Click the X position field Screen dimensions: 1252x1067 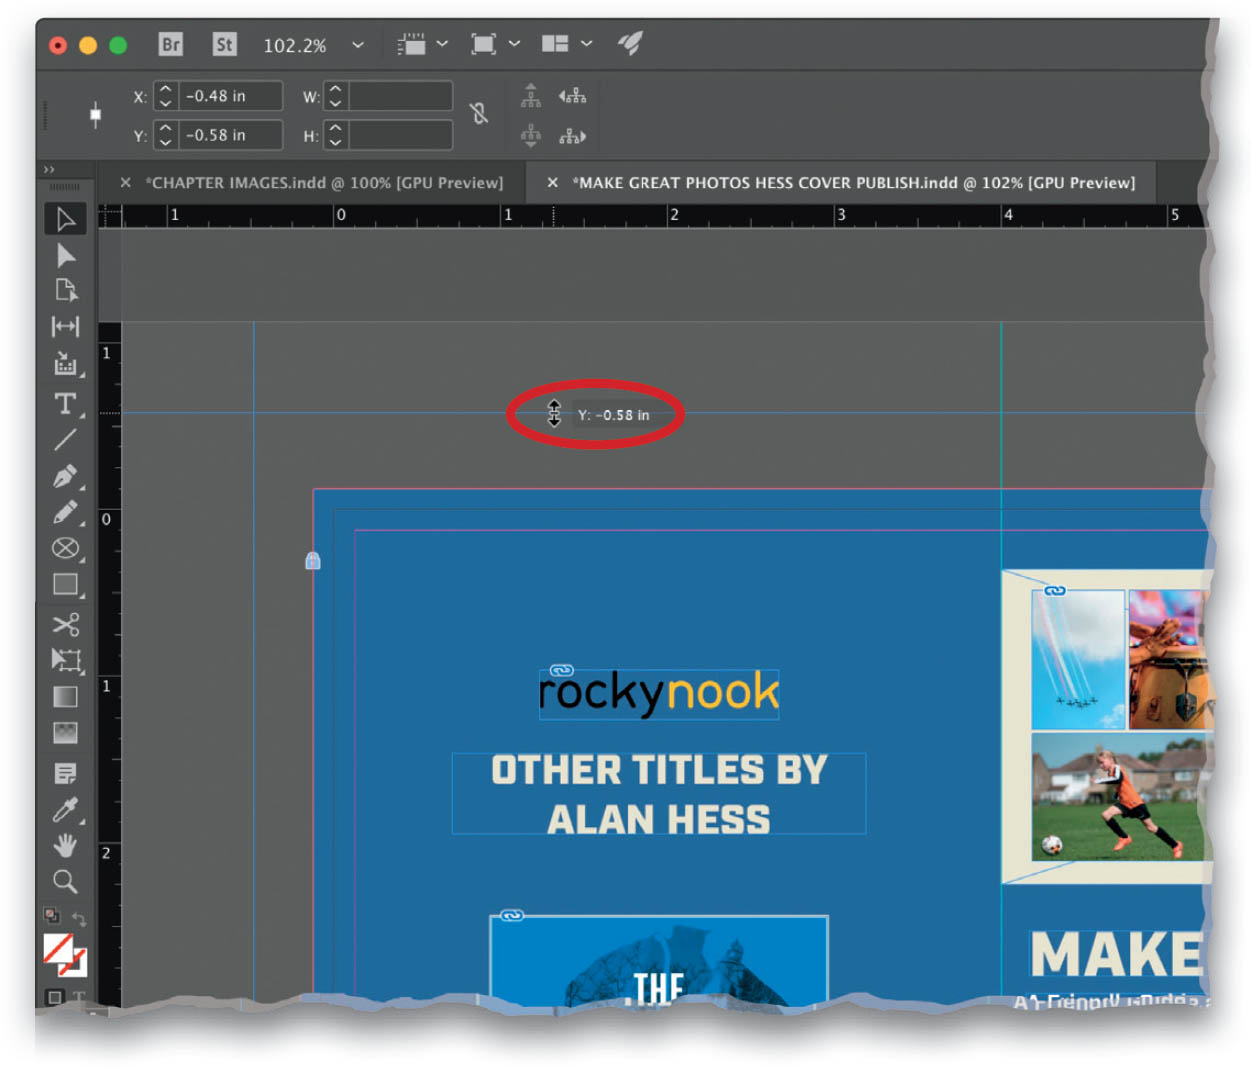click(x=230, y=96)
